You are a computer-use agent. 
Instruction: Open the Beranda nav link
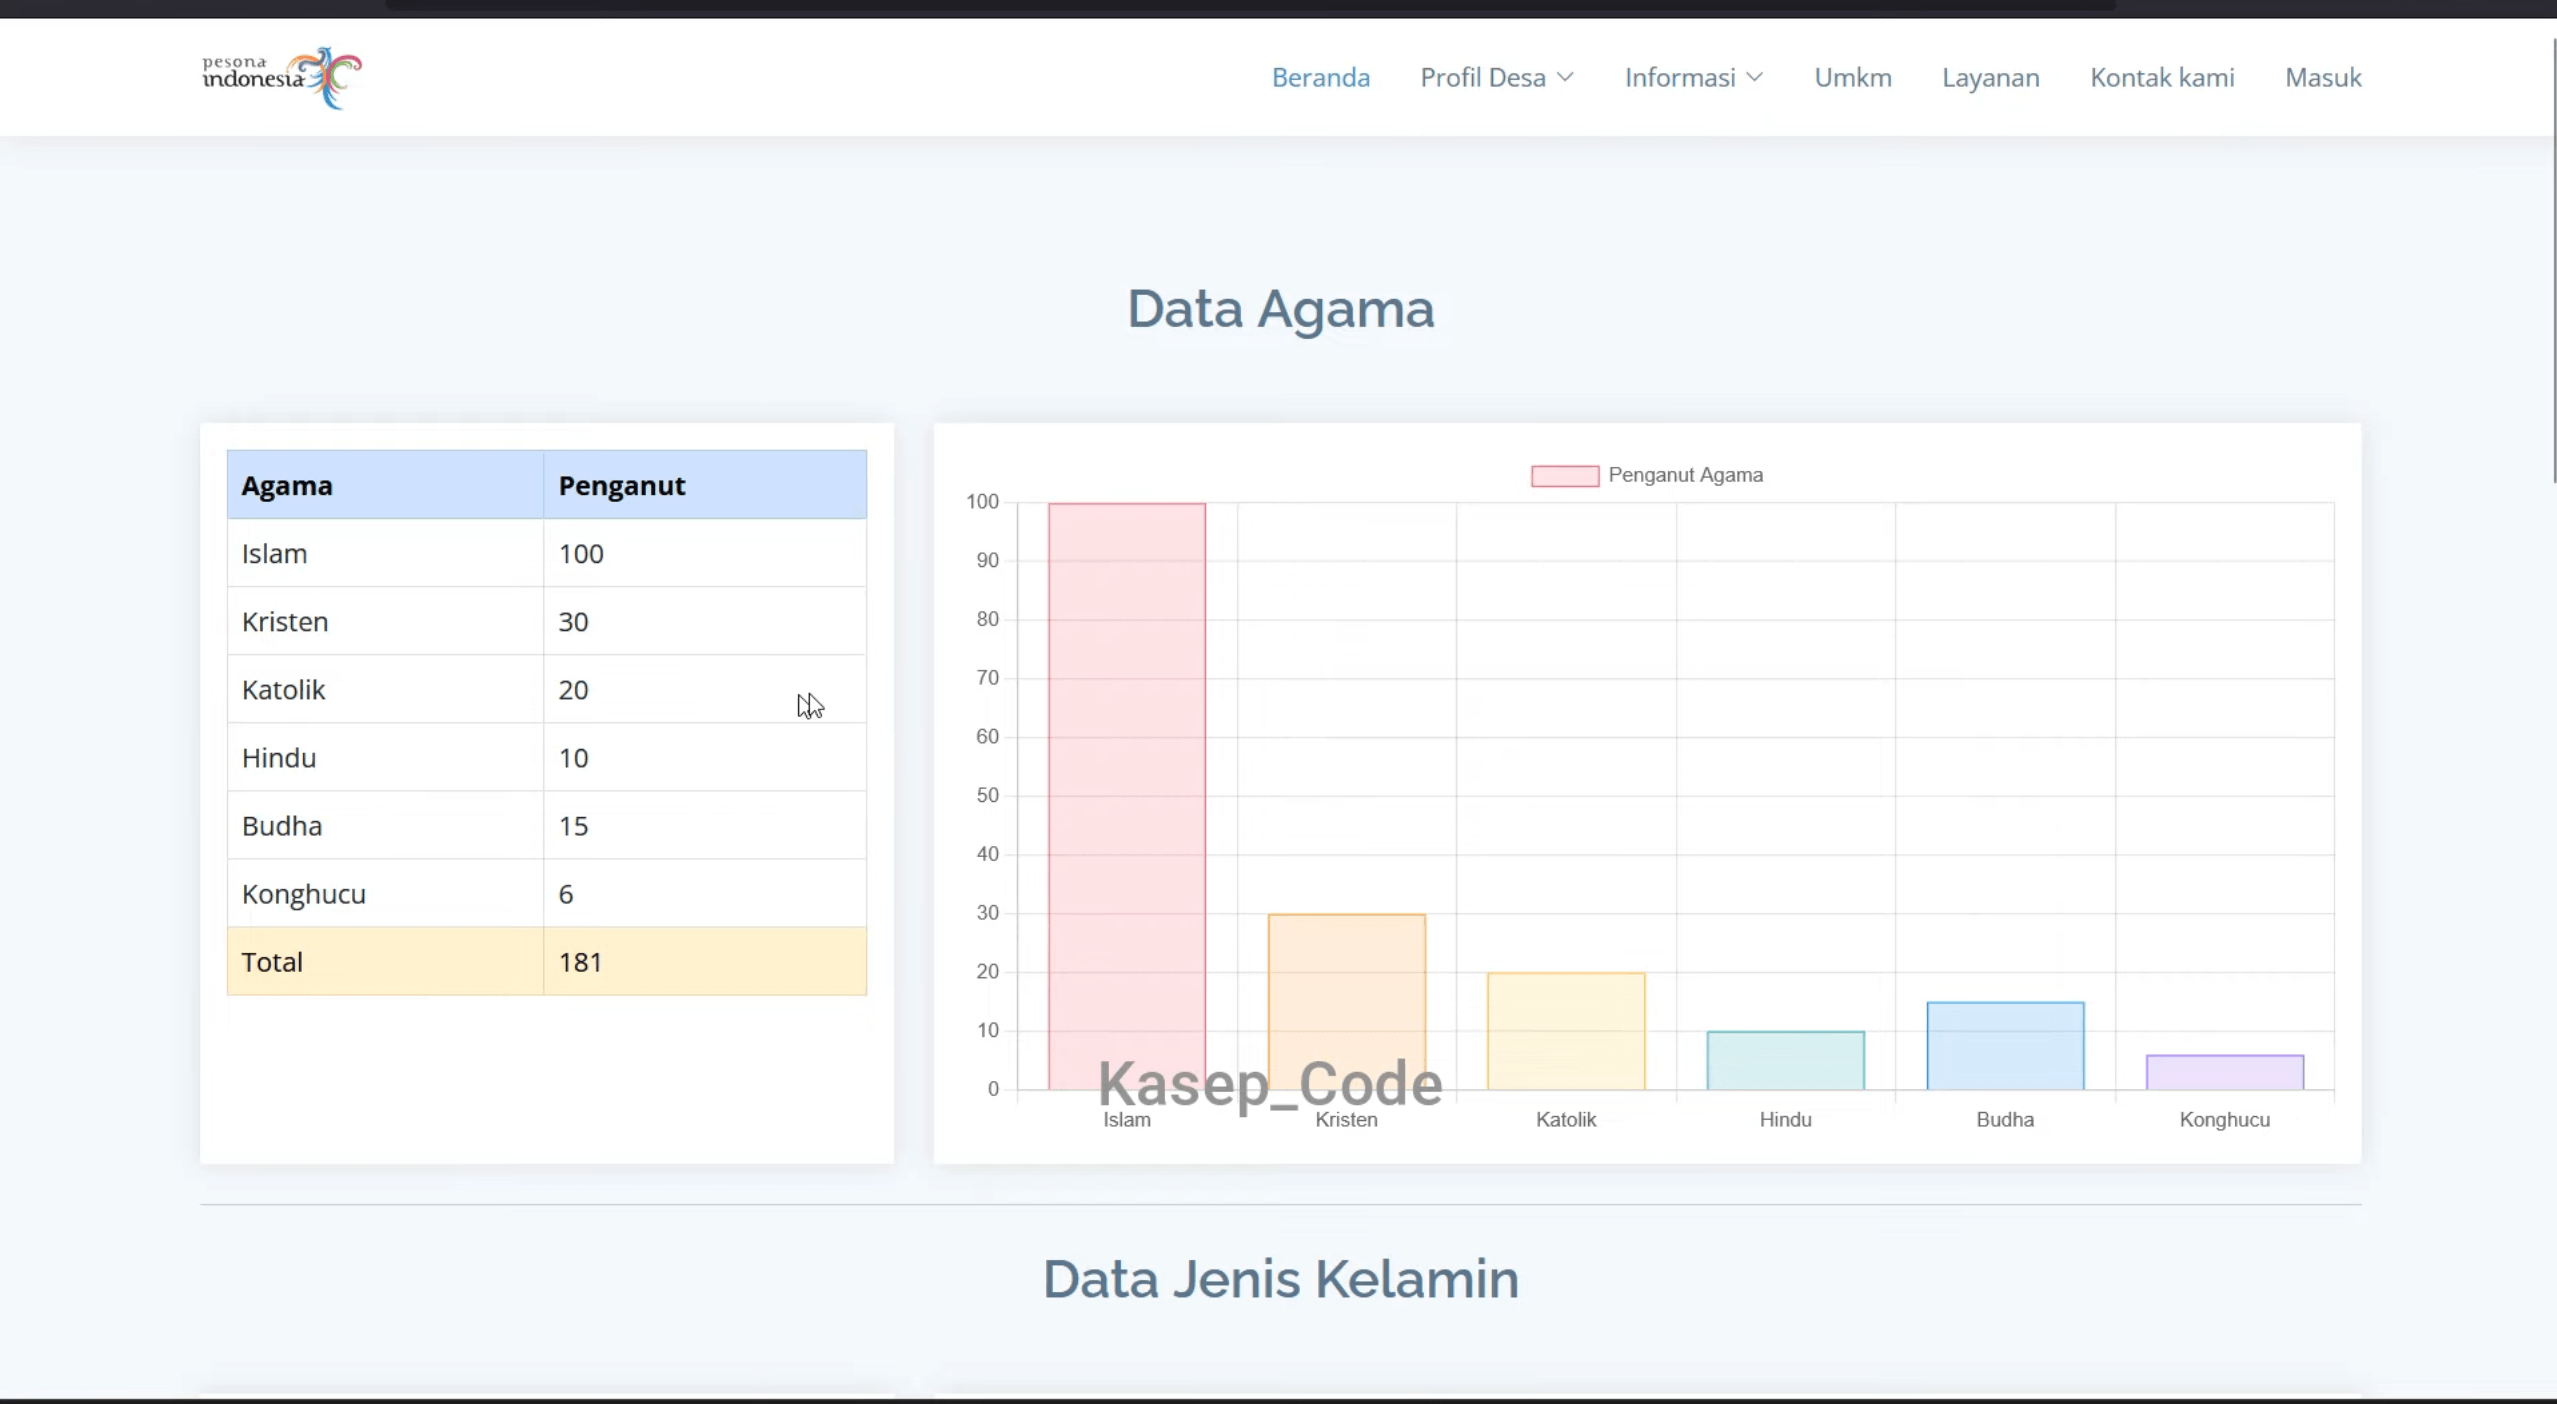click(1320, 77)
